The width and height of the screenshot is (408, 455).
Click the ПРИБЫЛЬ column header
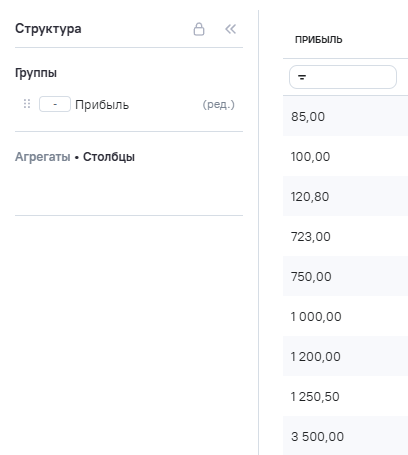pyautogui.click(x=319, y=40)
